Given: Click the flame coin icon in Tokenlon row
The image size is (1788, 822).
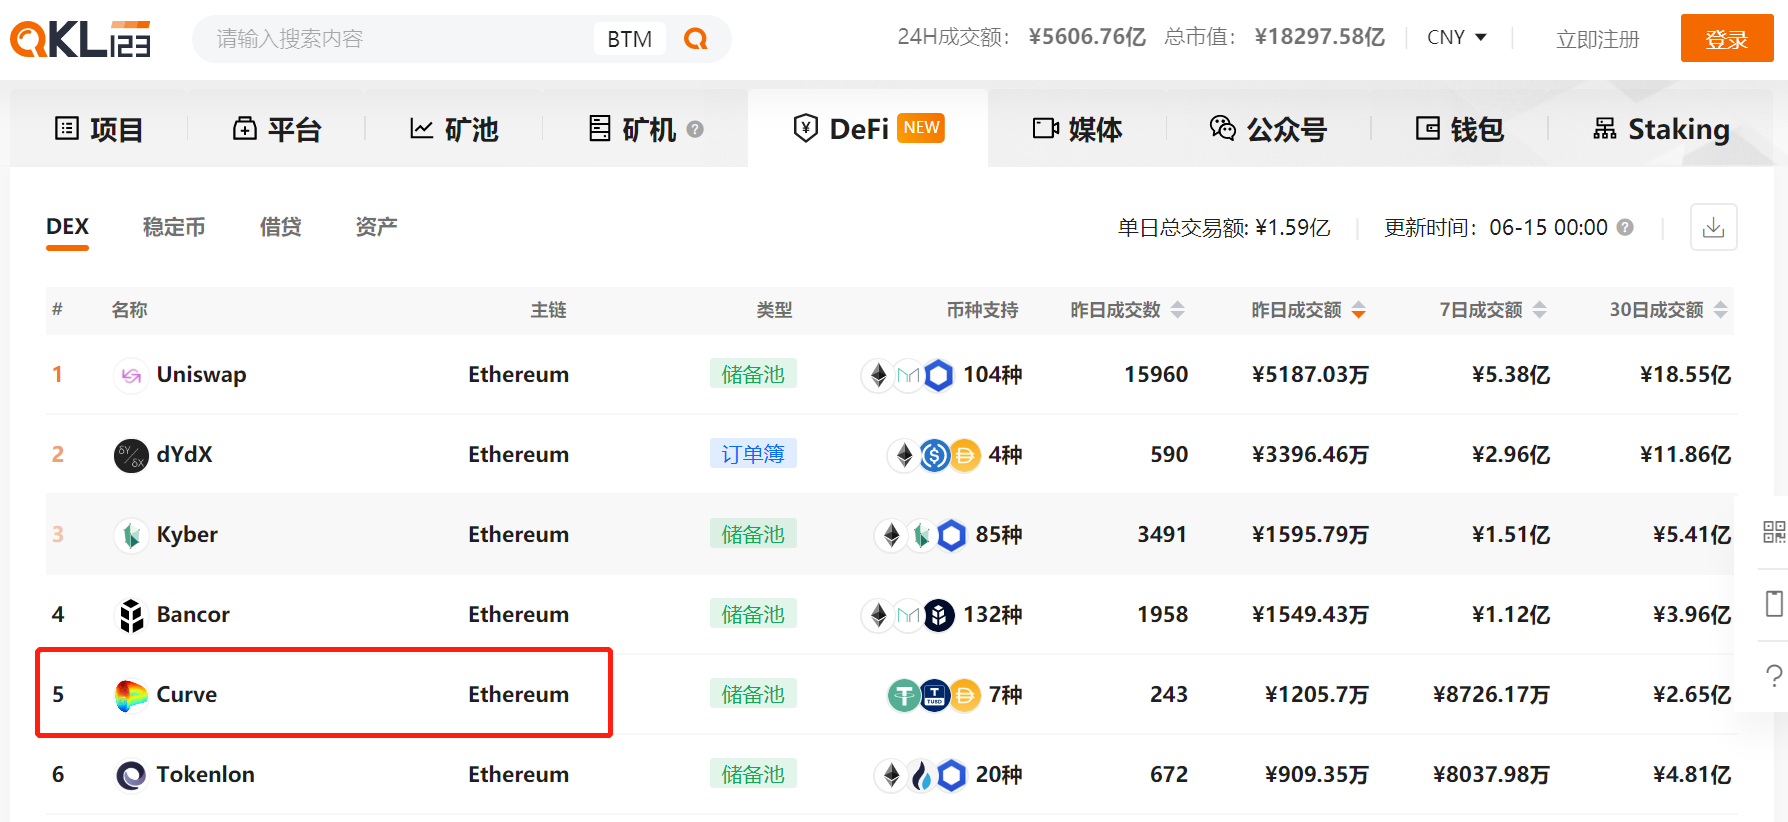Looking at the screenshot, I should [x=921, y=775].
